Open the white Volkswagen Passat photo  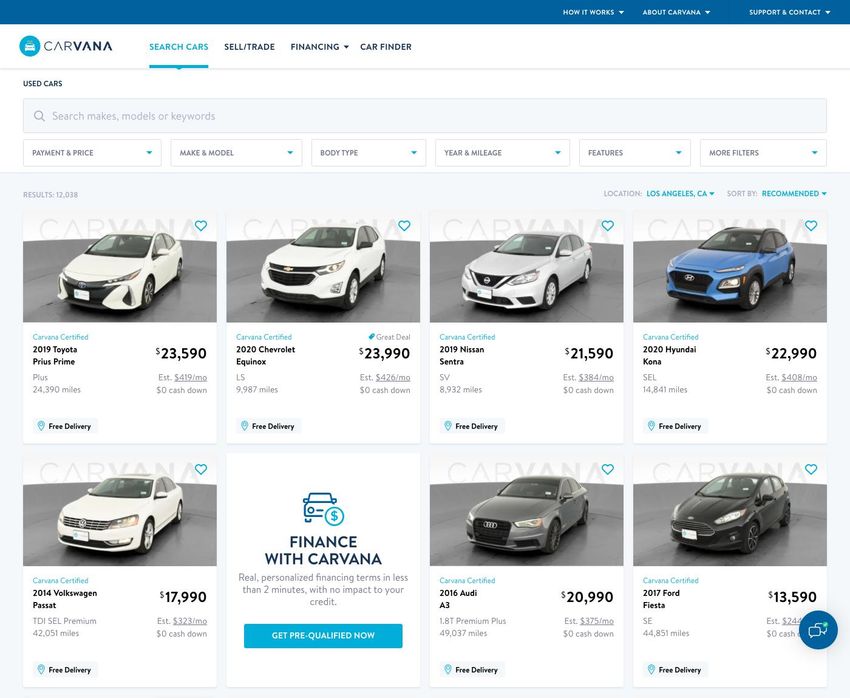point(120,511)
